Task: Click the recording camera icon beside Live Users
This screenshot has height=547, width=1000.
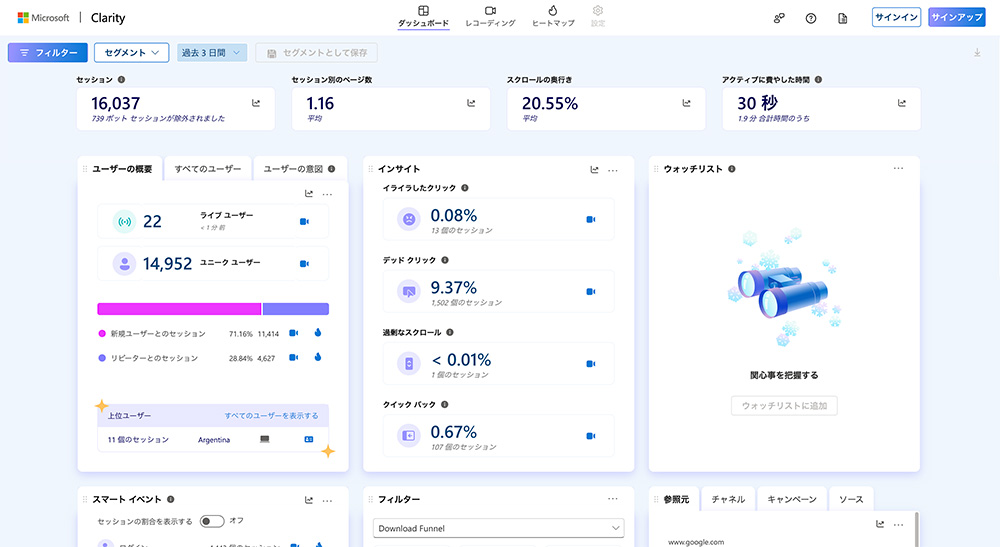Action: (x=304, y=222)
